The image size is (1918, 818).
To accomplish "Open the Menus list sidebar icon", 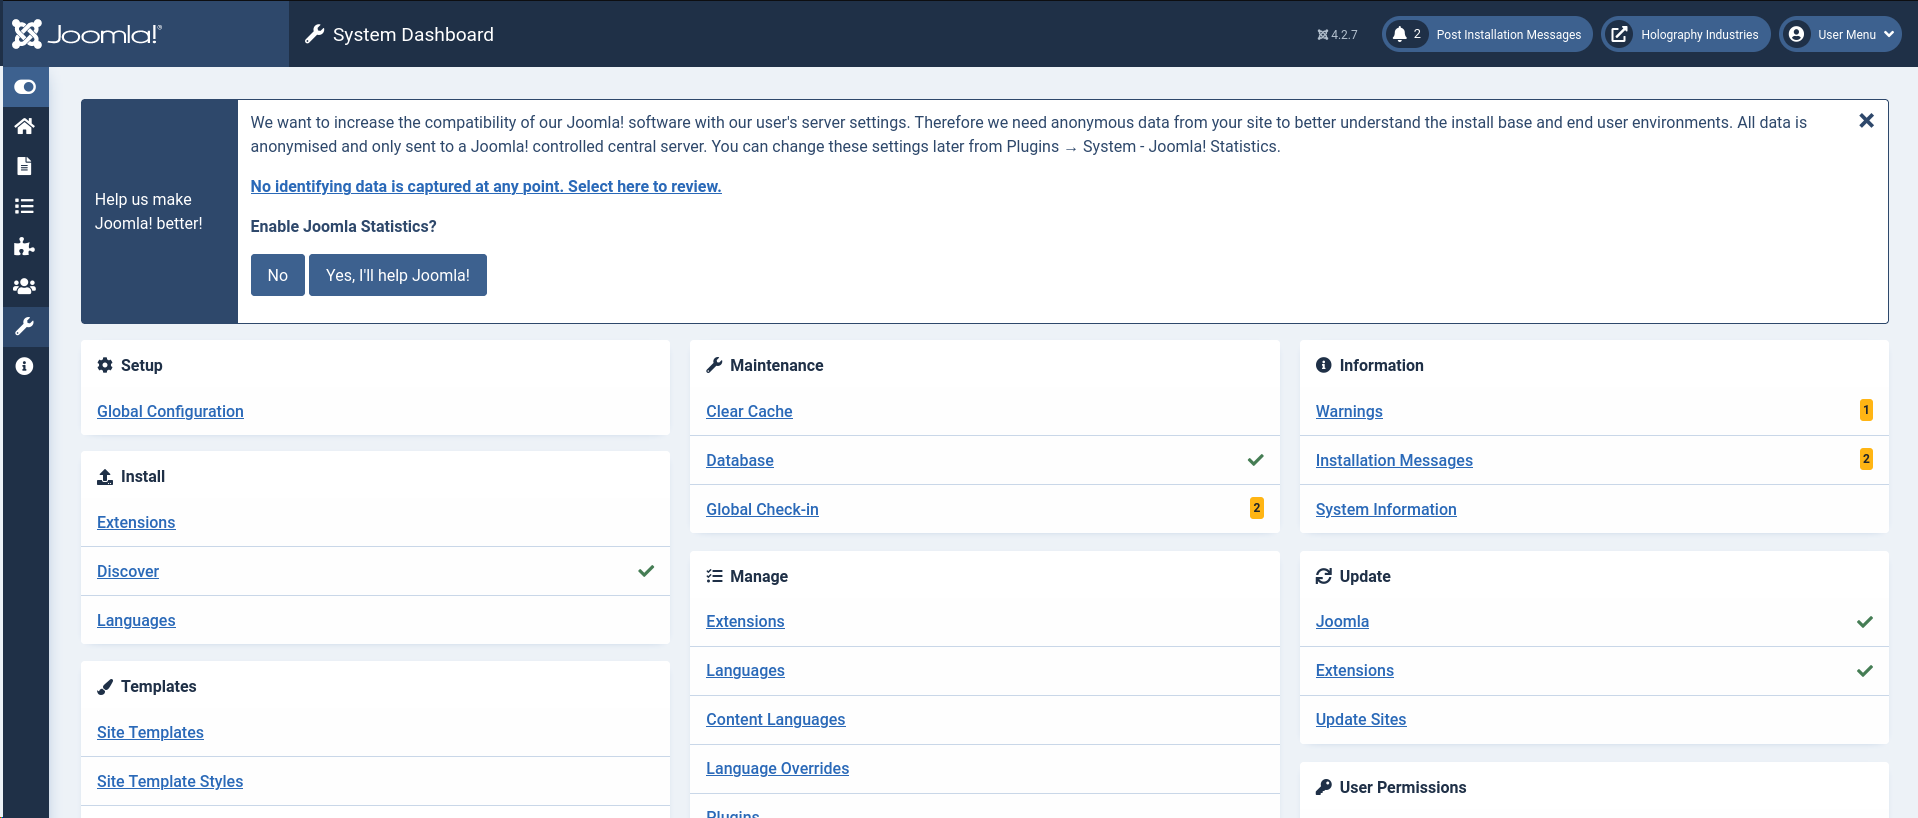I will [25, 206].
